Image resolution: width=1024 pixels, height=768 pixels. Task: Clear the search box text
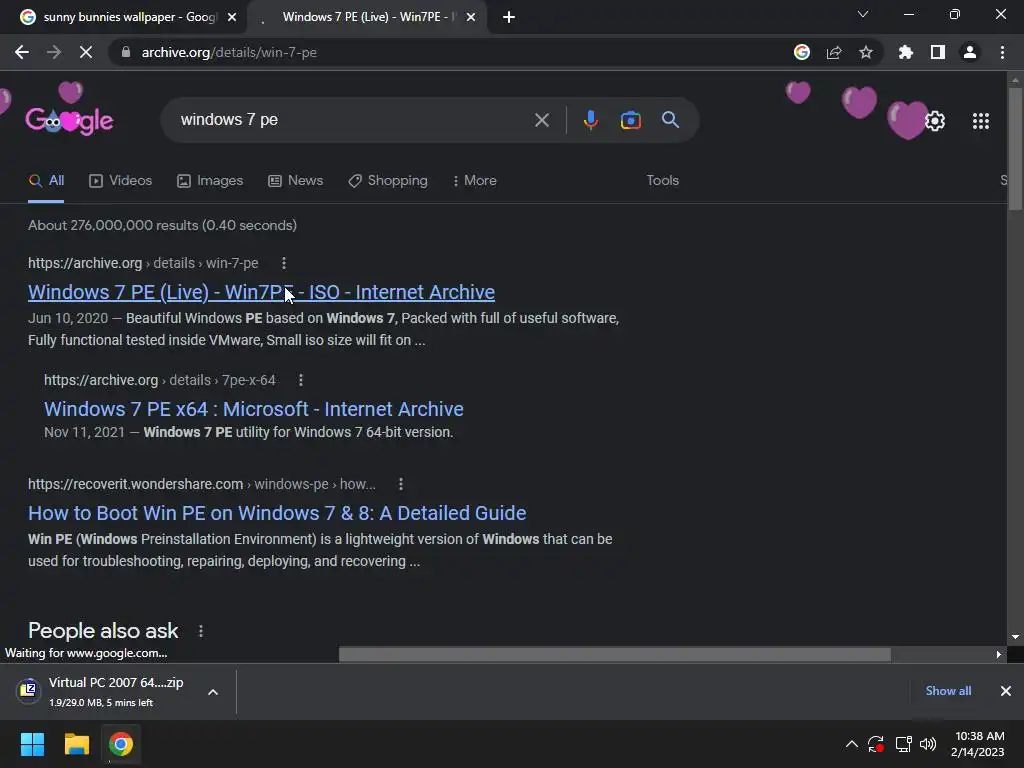[x=541, y=120]
